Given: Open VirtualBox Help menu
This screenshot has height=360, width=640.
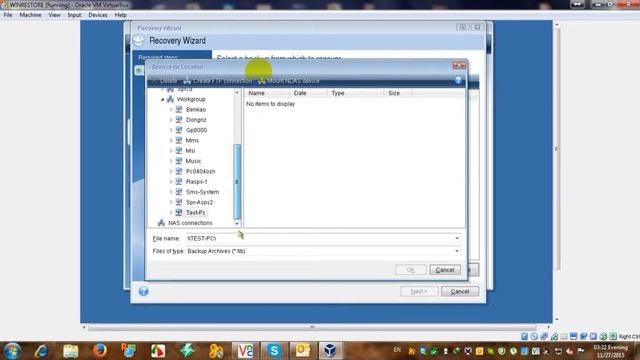Looking at the screenshot, I should (x=120, y=15).
